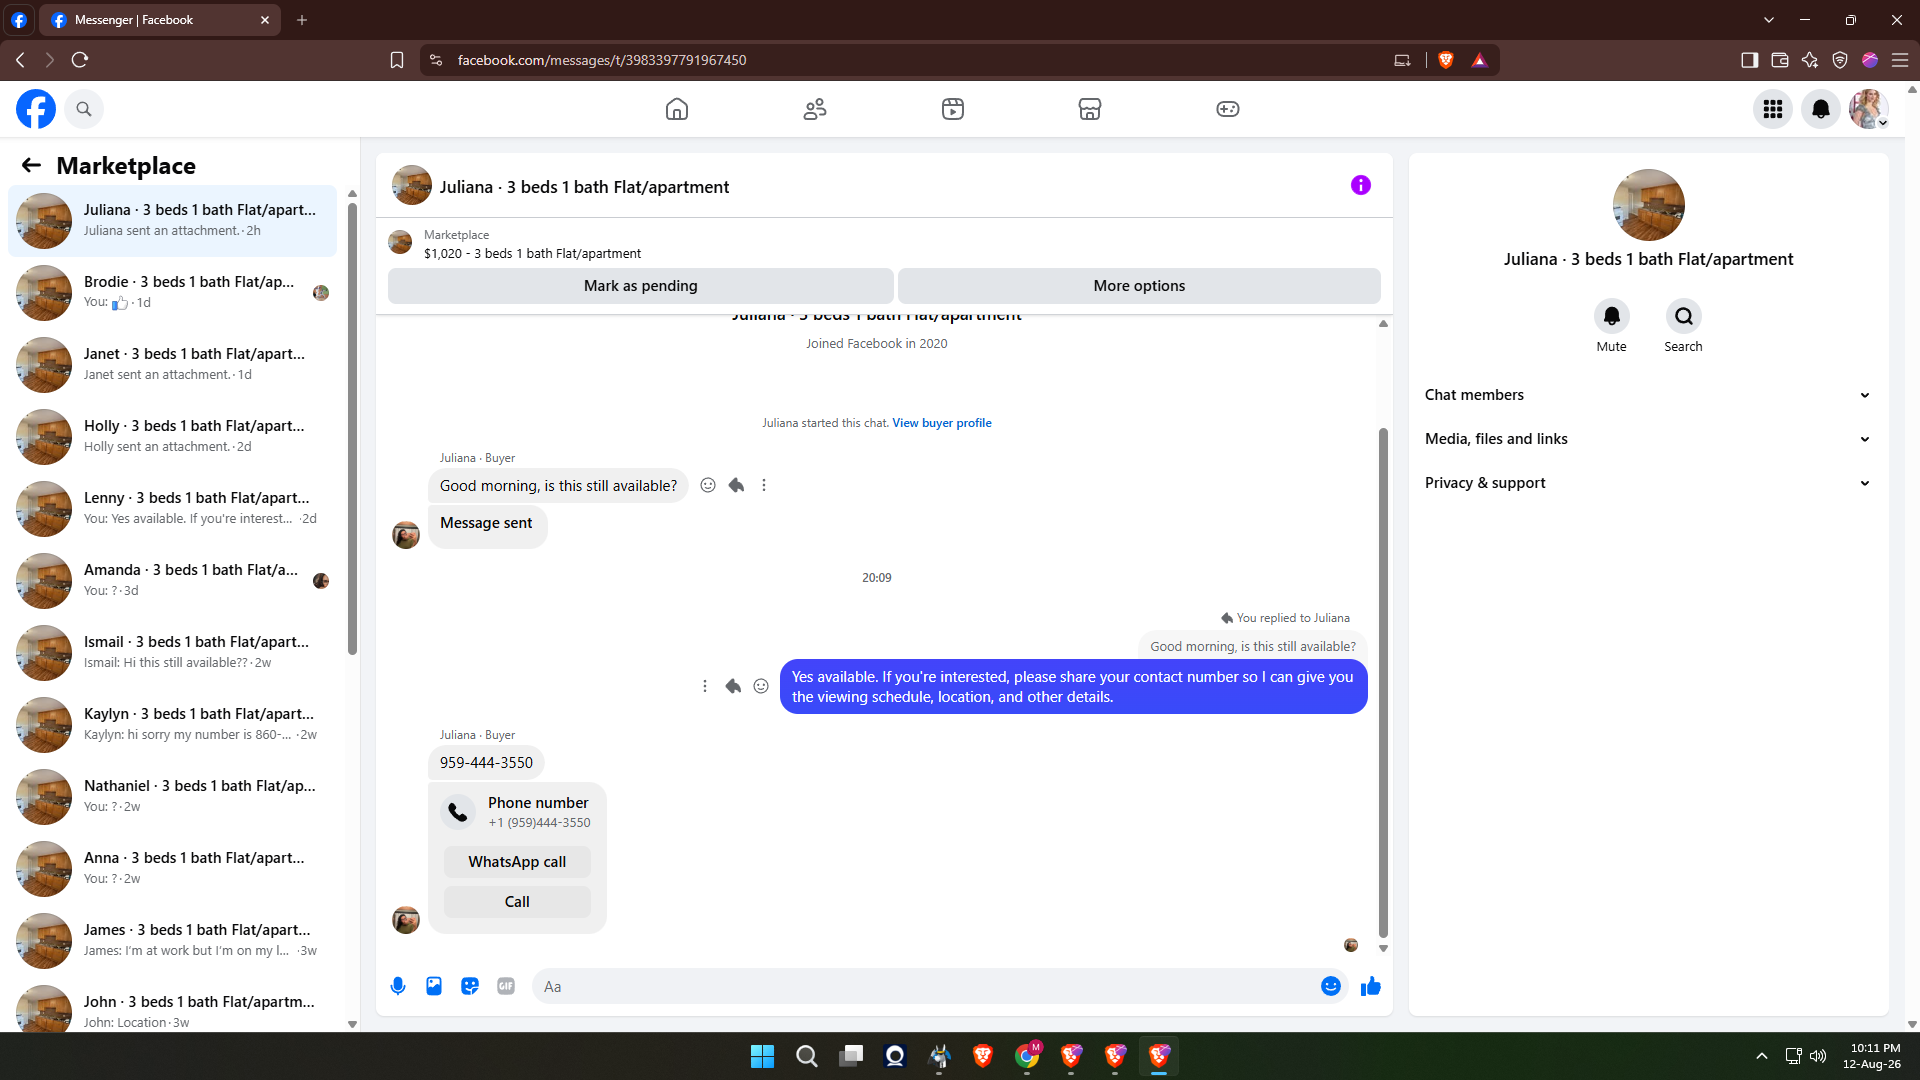Mute this conversation

(1612, 316)
